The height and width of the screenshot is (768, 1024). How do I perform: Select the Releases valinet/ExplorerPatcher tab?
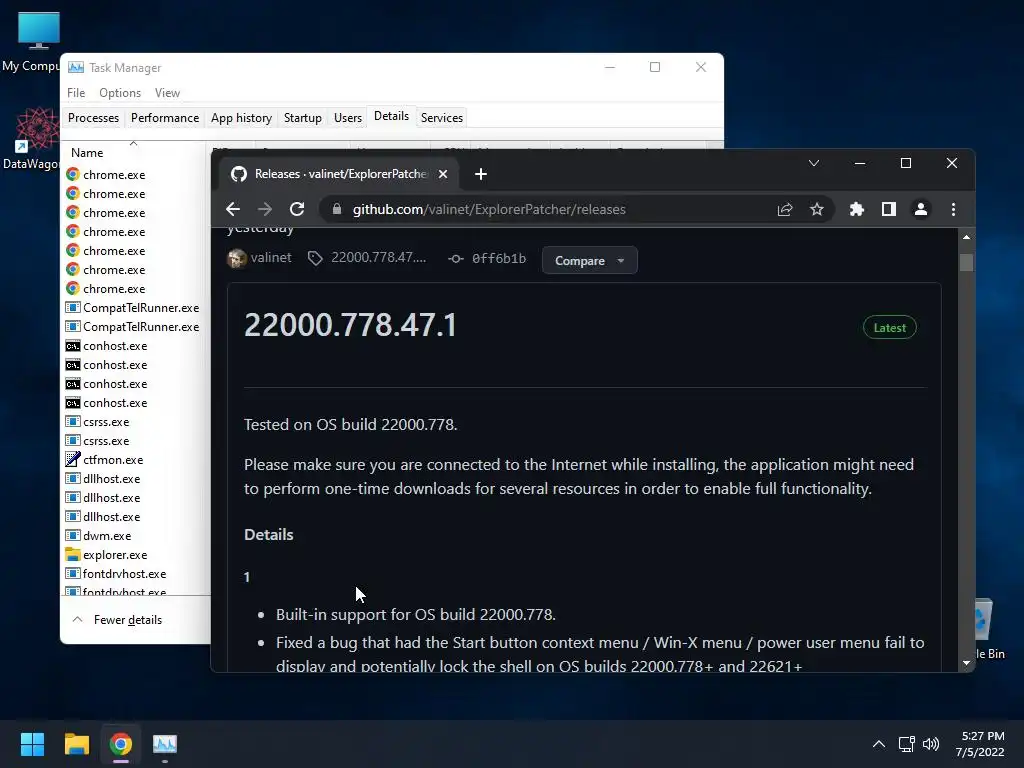[x=339, y=174]
